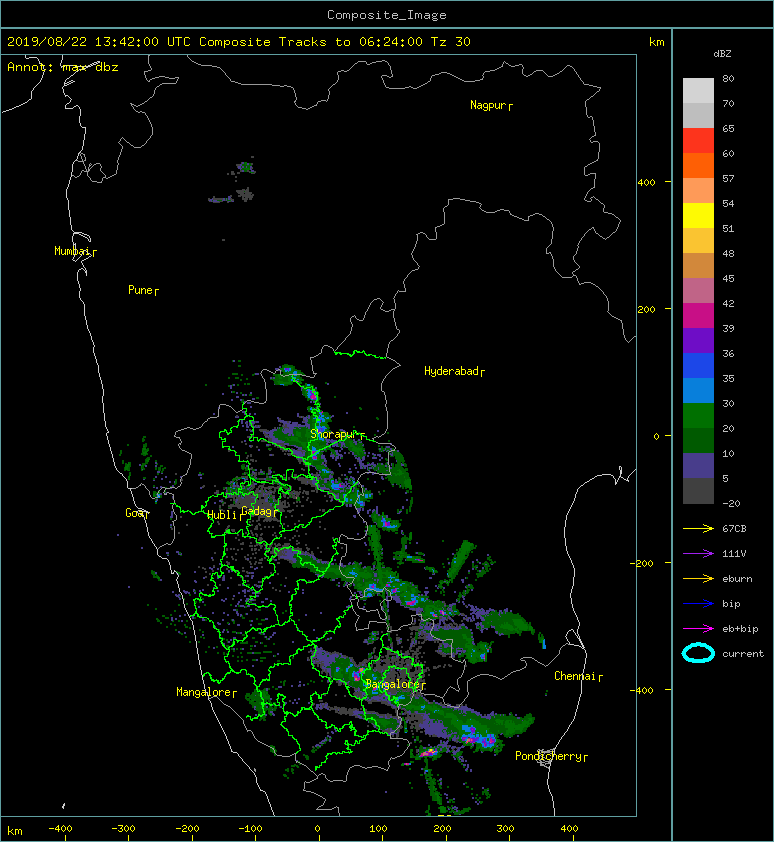Screen dimensions: 774x842
Task: Click the 67CB legend label
Action: coord(734,529)
